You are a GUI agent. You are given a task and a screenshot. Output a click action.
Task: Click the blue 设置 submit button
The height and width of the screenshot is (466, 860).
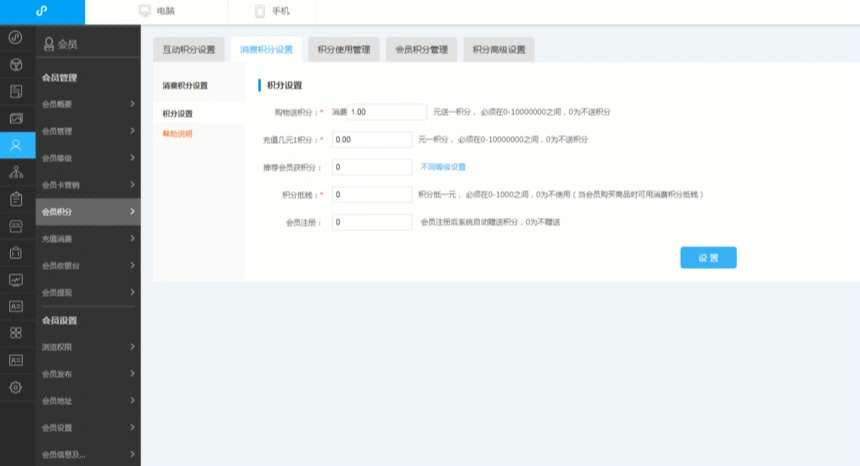[x=708, y=258]
